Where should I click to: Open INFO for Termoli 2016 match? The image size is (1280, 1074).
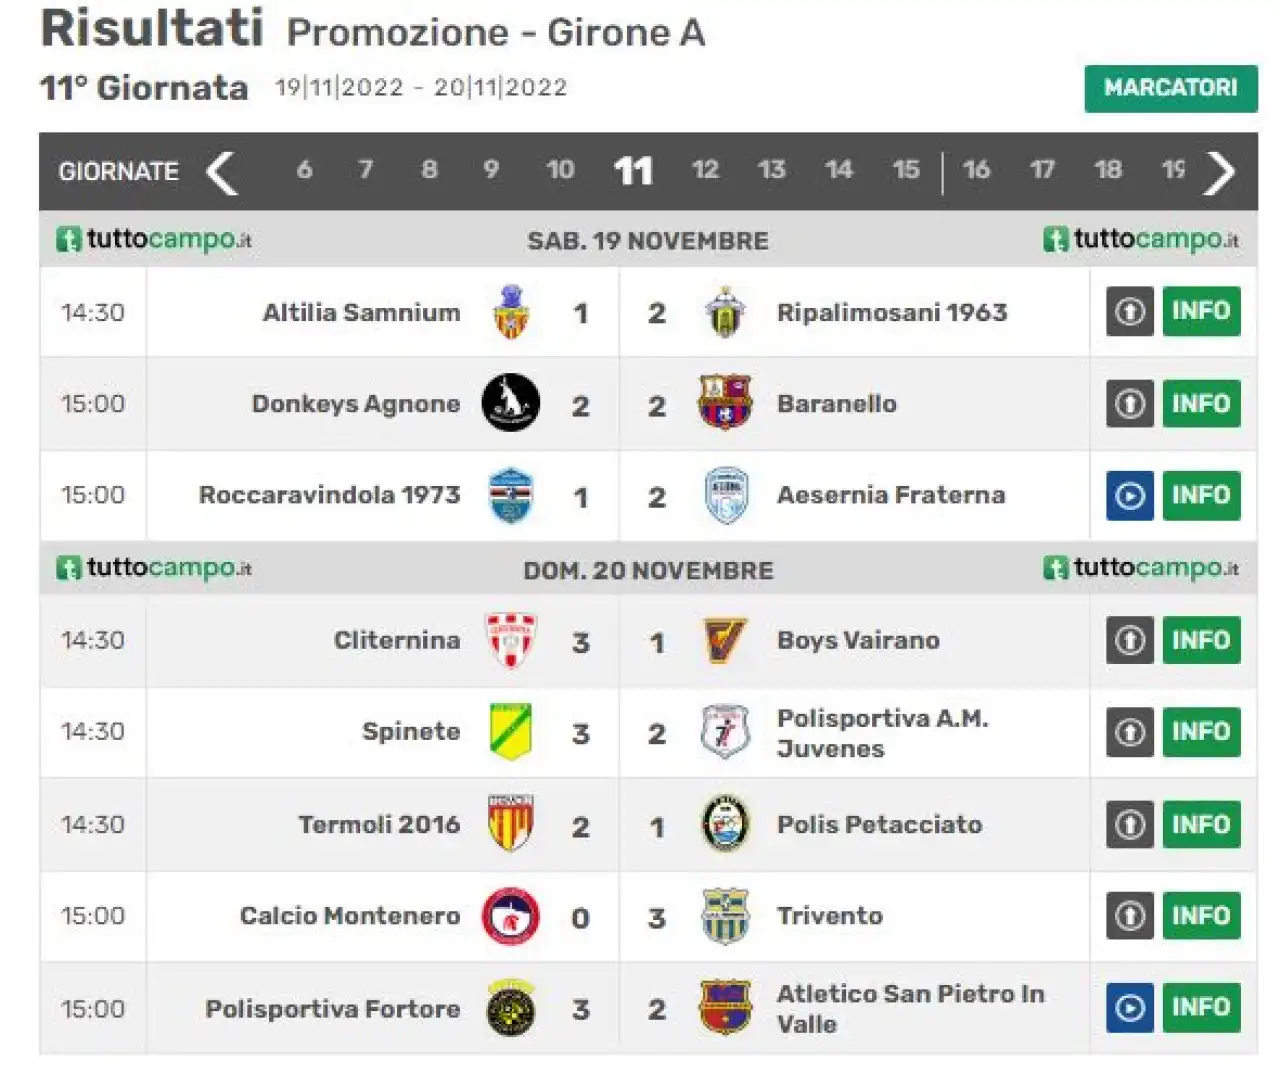[x=1201, y=824]
